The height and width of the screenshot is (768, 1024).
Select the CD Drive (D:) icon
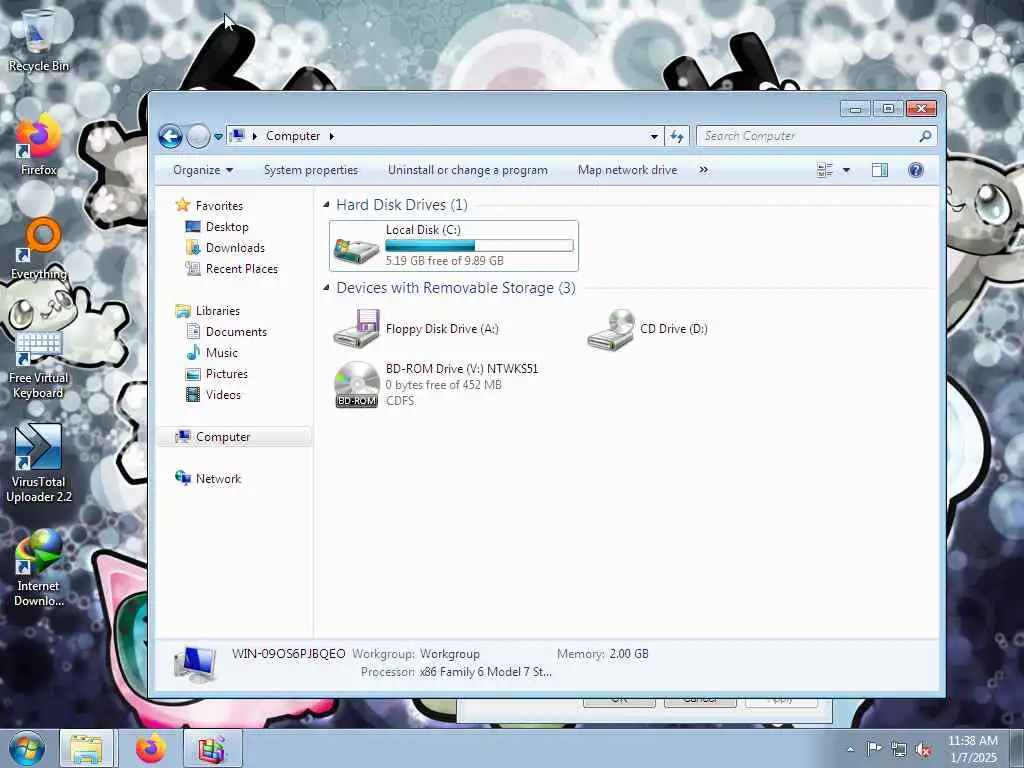(611, 328)
